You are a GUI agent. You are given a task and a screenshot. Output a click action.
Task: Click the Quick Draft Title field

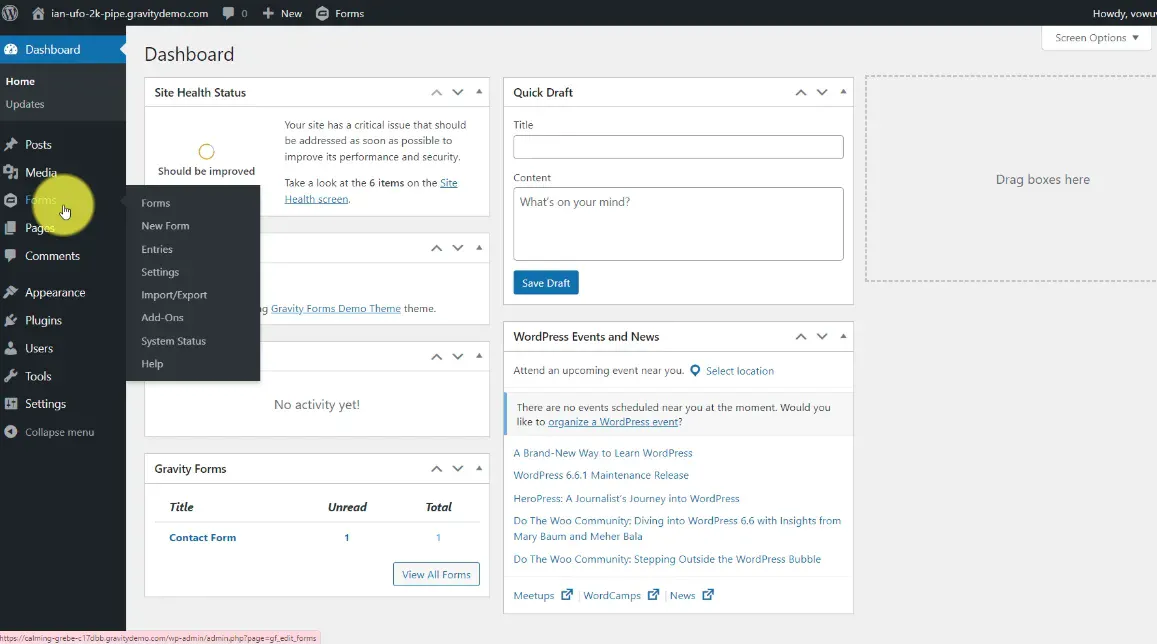[x=678, y=147]
